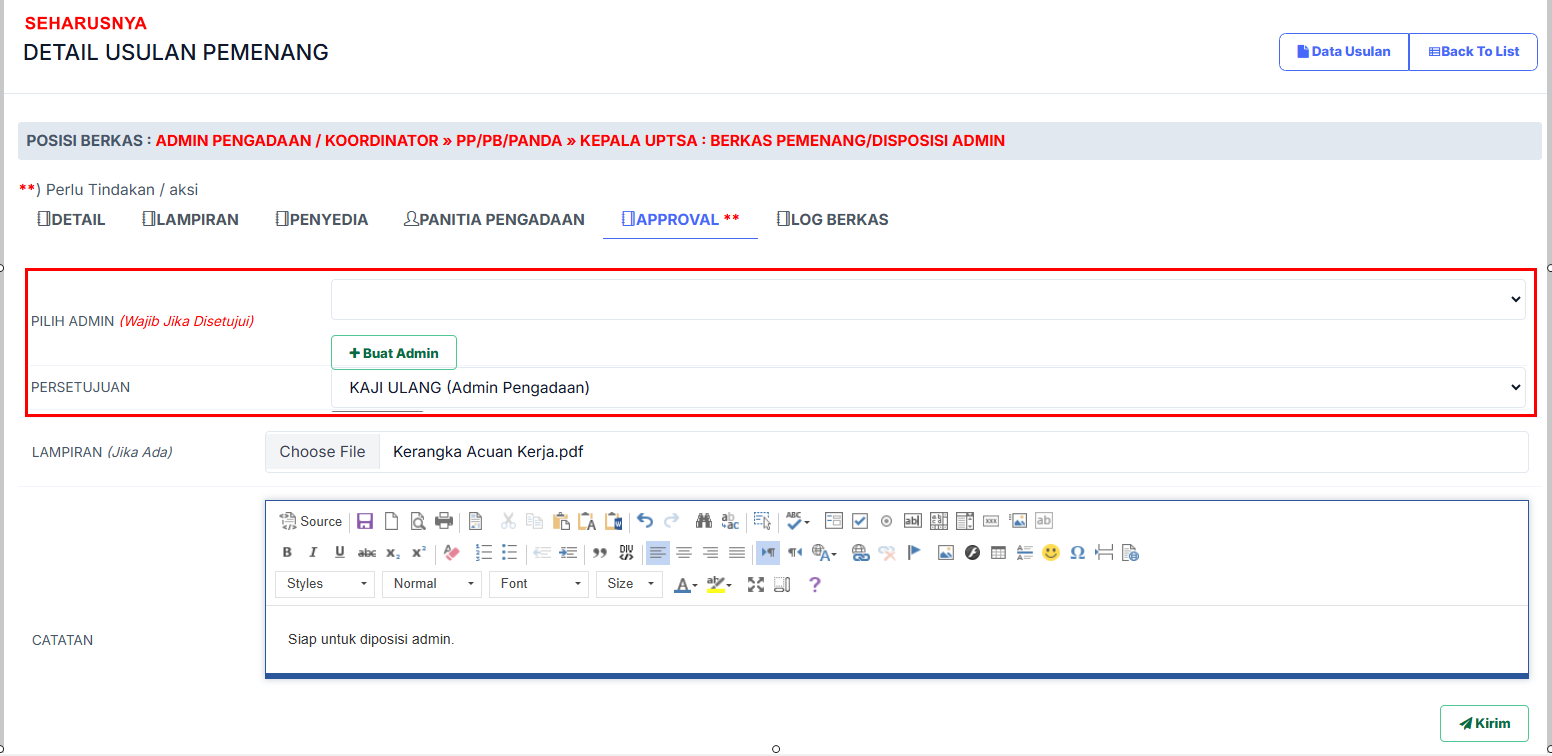The height and width of the screenshot is (756, 1552).
Task: Open the text color picker
Action: (x=685, y=584)
